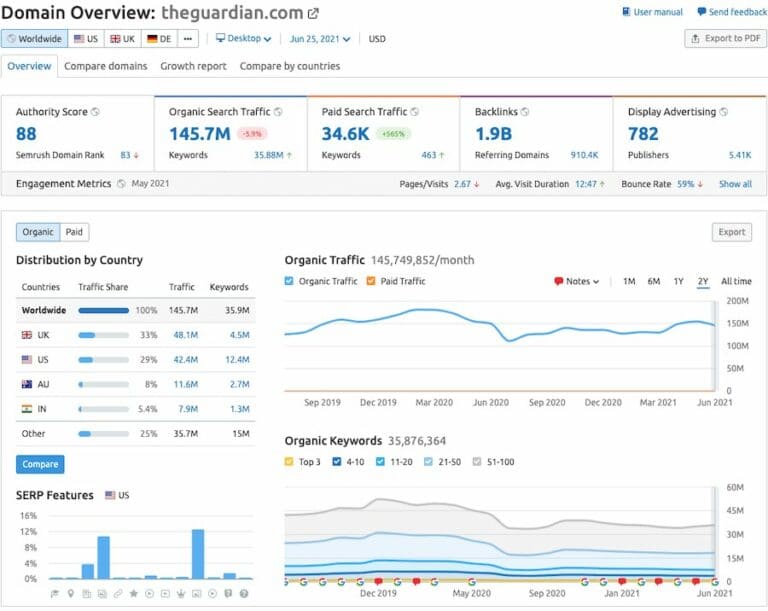768x611 pixels.
Task: Click the Display Advertising info icon
Action: 722,112
